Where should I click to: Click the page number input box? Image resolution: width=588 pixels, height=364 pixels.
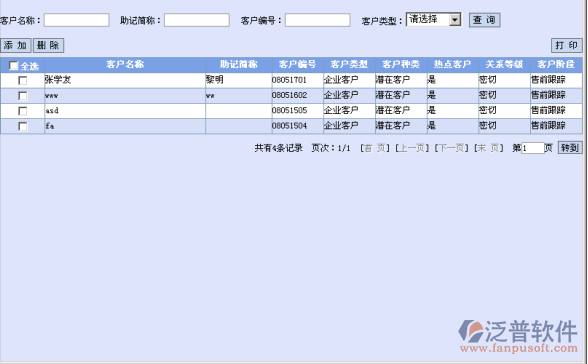click(x=532, y=148)
